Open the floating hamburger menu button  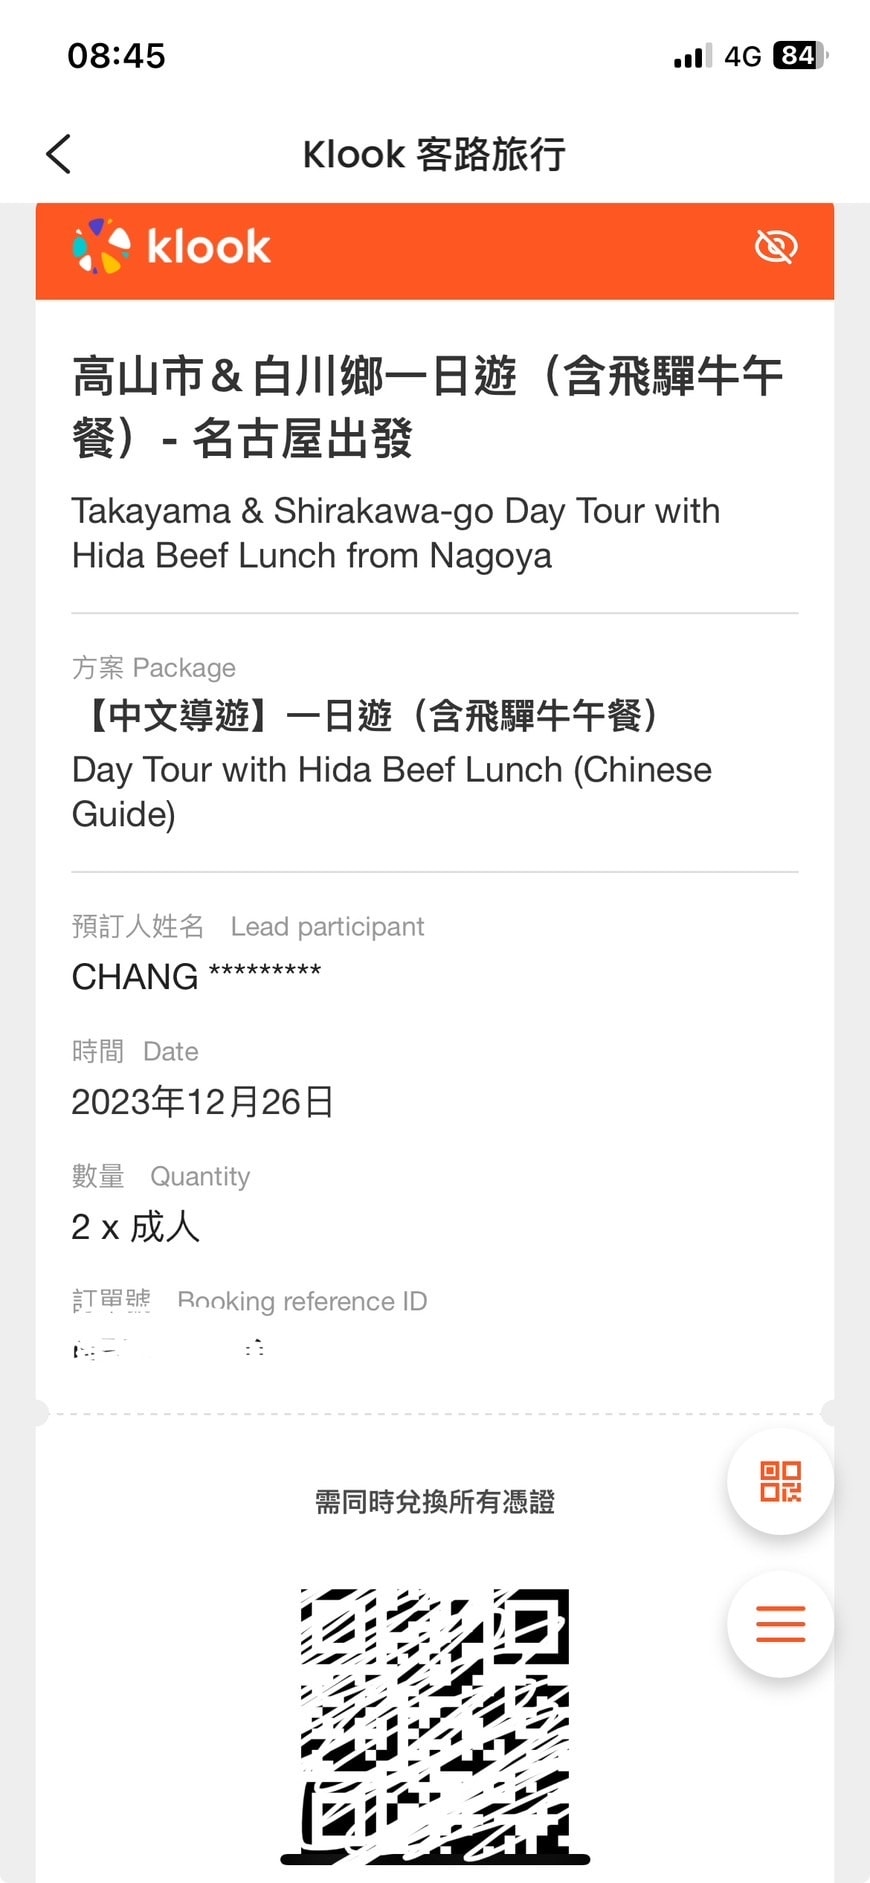(x=780, y=1623)
